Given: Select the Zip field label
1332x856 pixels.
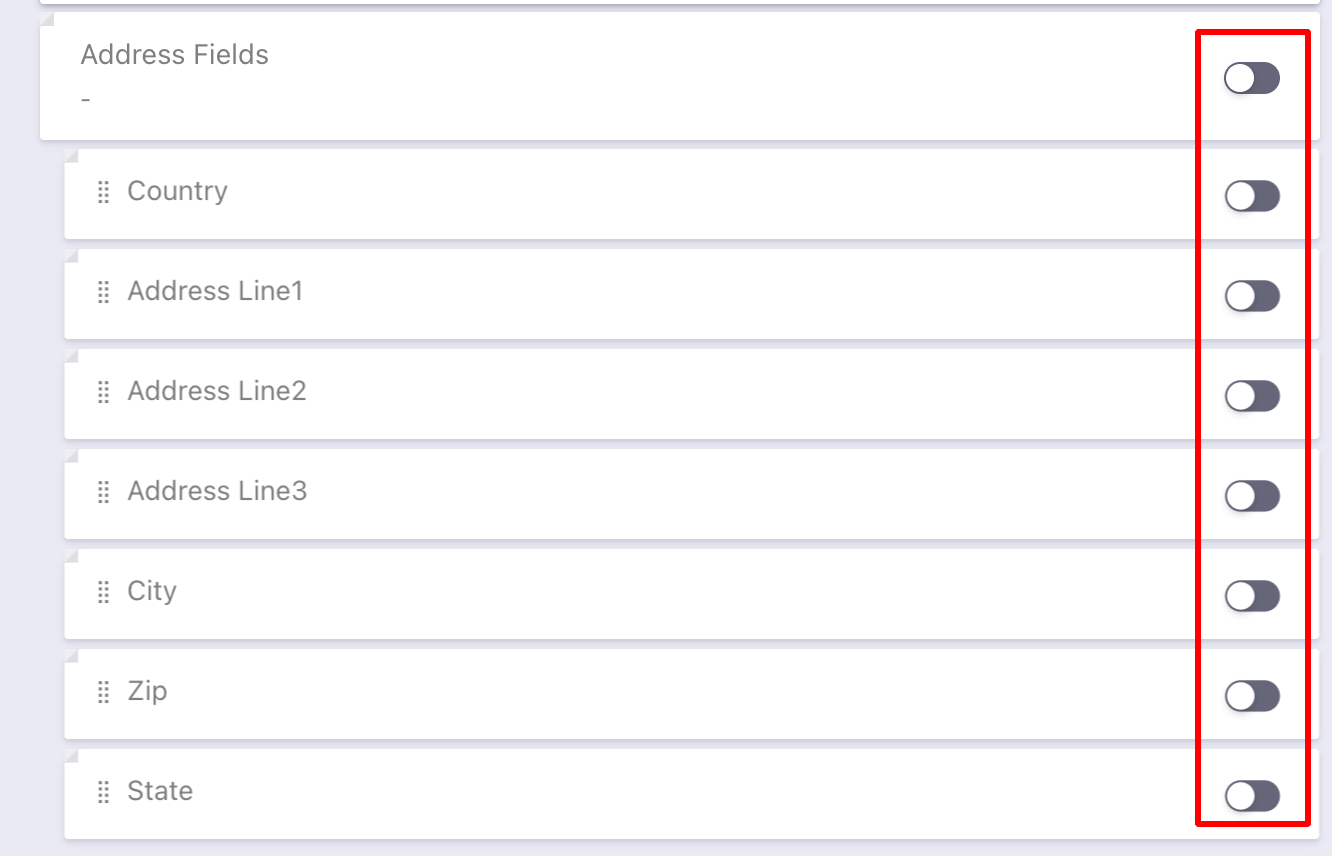Looking at the screenshot, I should (x=147, y=691).
